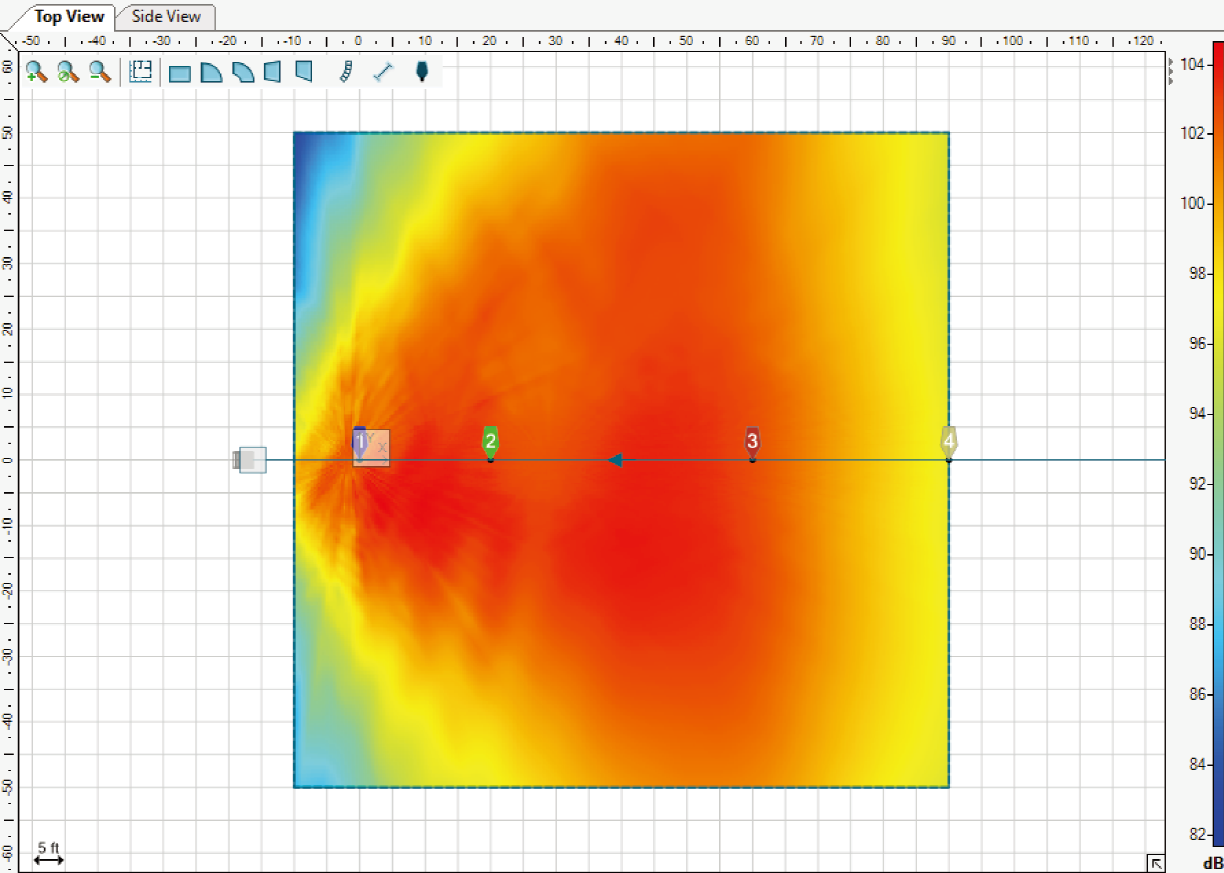Image resolution: width=1224 pixels, height=873 pixels.
Task: Select microphone marker 3 on axis
Action: point(752,443)
